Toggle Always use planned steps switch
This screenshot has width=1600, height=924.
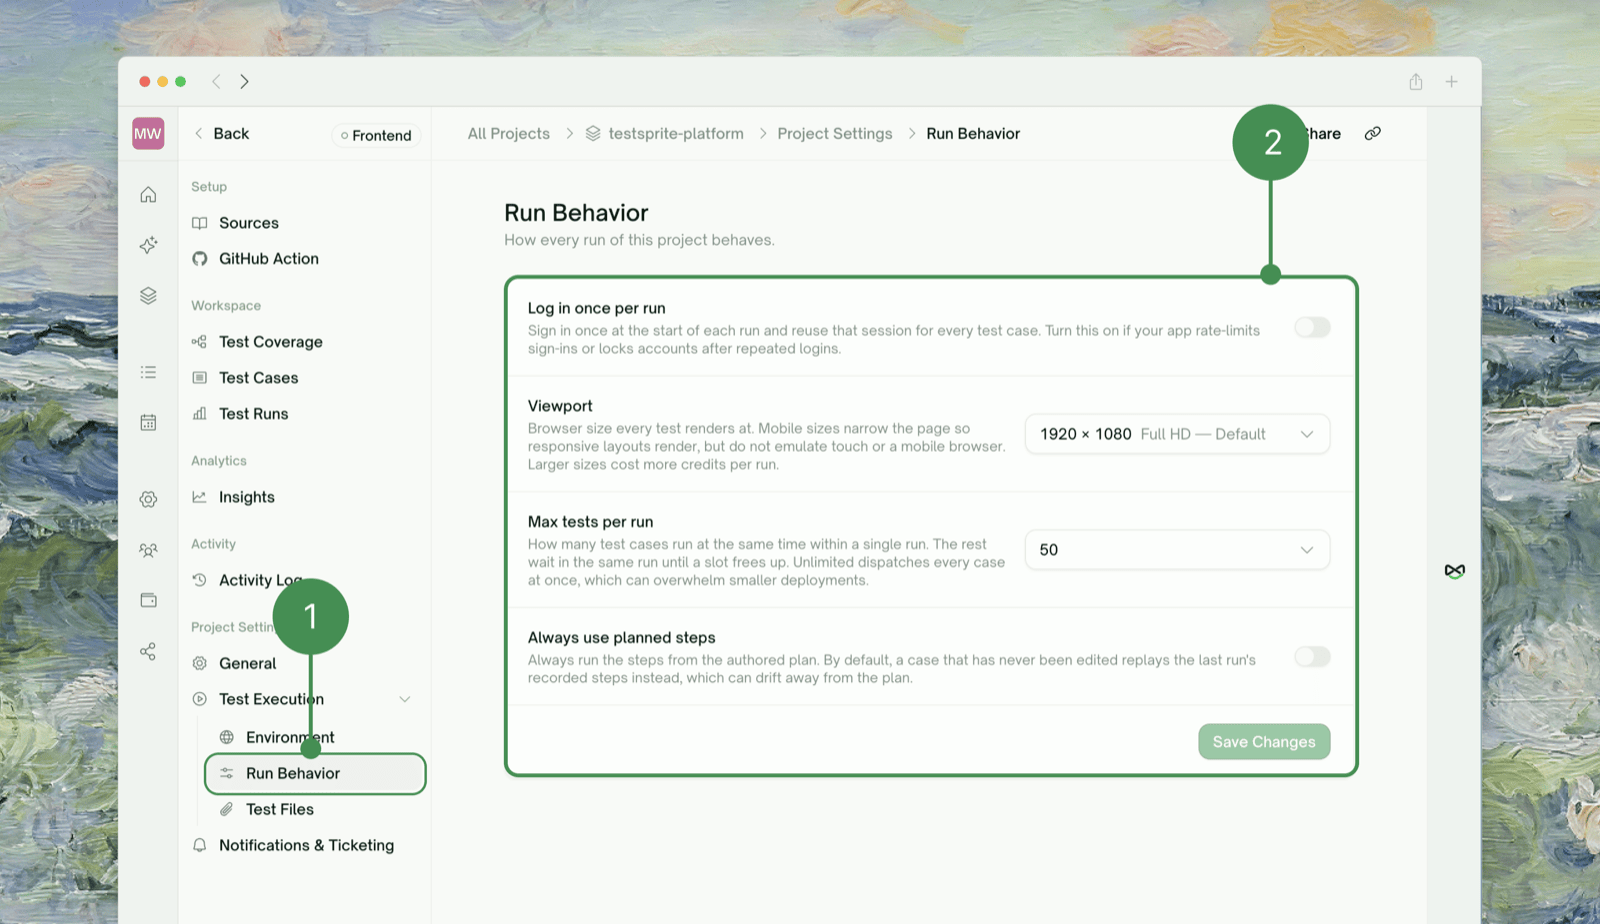(x=1312, y=657)
